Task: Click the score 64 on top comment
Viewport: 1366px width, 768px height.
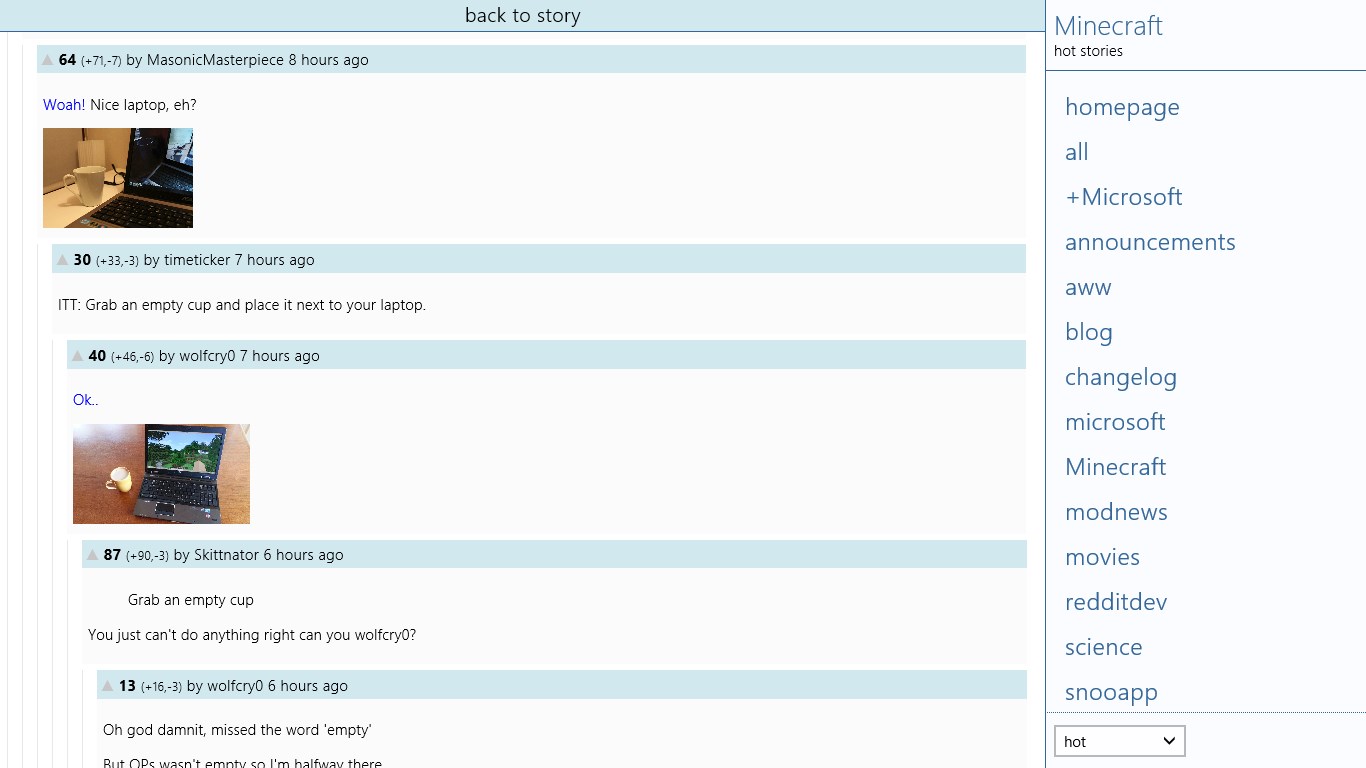Action: tap(67, 60)
